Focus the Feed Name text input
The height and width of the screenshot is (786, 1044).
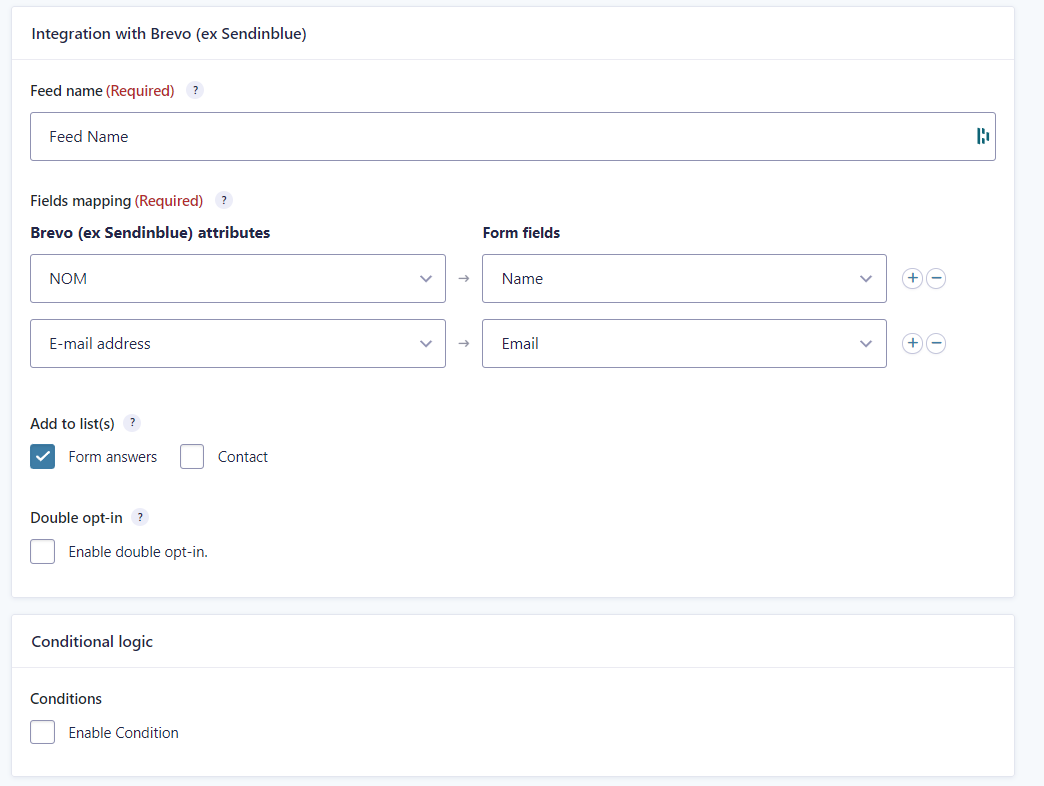pos(513,136)
